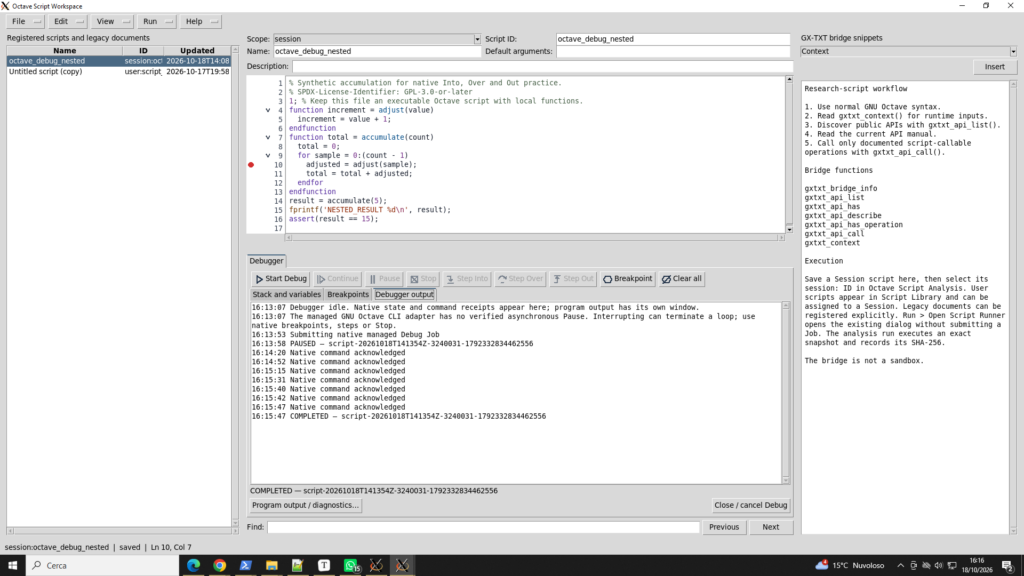Open Program output / diagnostics window

click(x=305, y=505)
